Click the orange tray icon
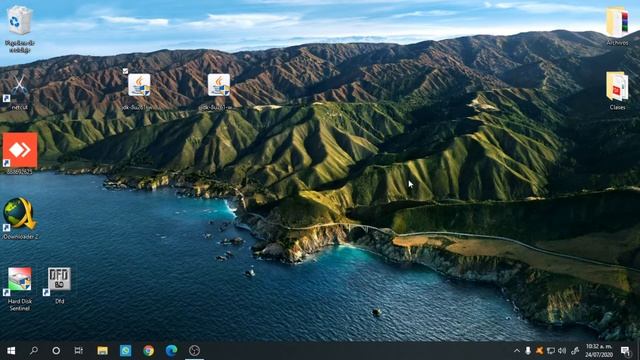Viewport: 640px width, 360px height. pos(539,351)
